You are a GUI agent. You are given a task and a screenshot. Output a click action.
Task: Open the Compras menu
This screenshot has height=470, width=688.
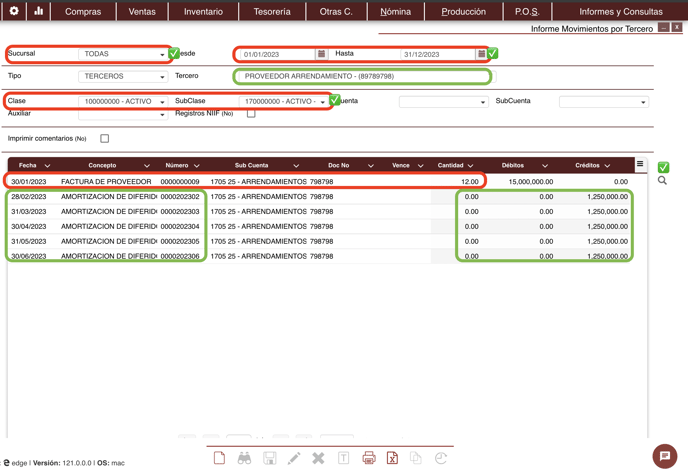(83, 12)
